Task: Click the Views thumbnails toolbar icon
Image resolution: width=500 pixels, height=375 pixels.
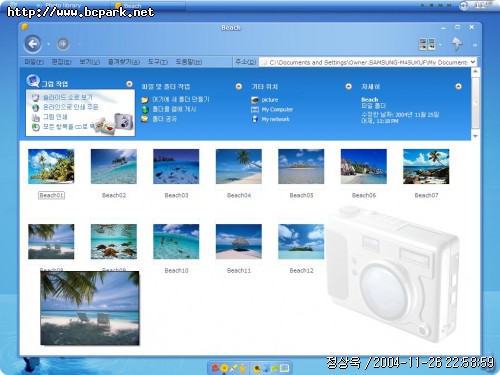Action: click(427, 44)
